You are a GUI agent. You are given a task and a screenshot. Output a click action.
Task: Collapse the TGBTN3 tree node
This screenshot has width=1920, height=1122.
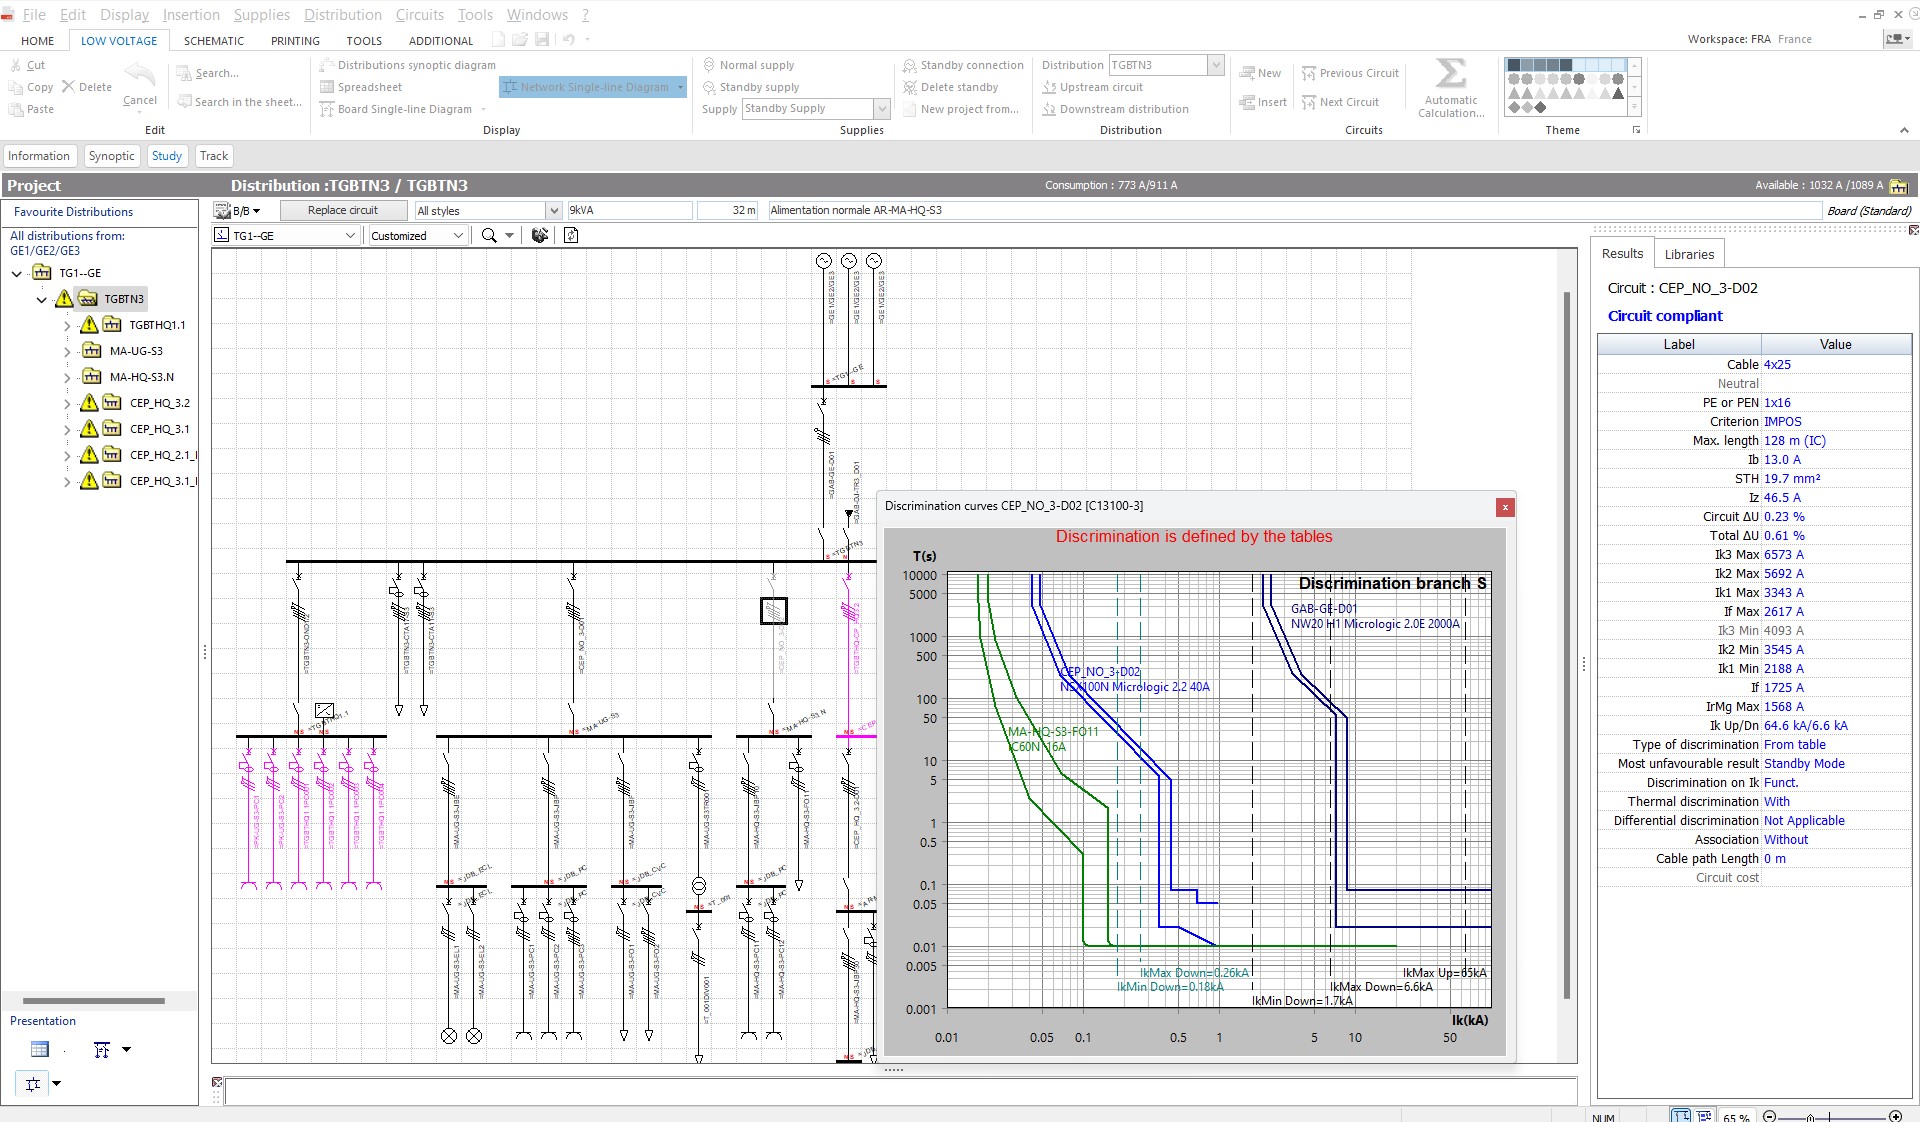(x=41, y=299)
